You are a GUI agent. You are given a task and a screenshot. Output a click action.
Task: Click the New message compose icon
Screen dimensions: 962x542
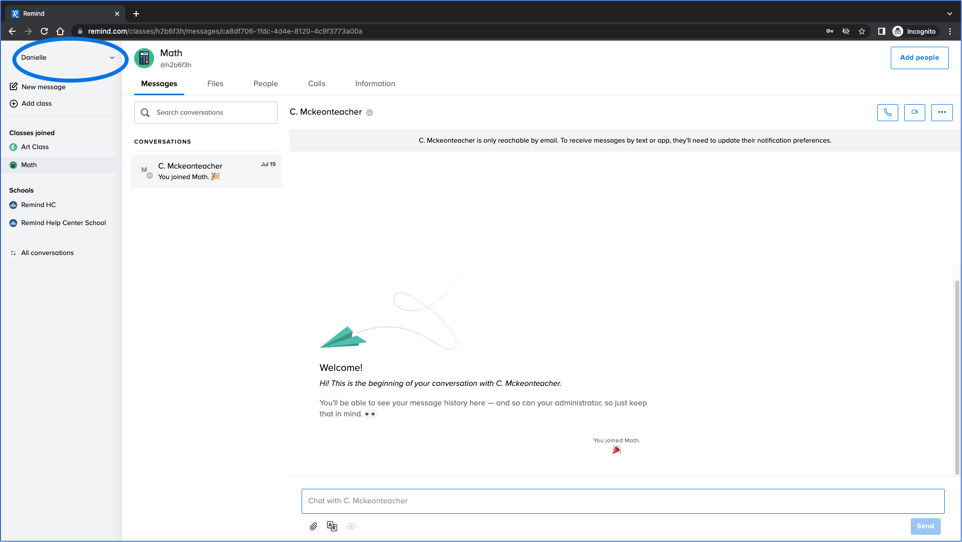pyautogui.click(x=14, y=87)
